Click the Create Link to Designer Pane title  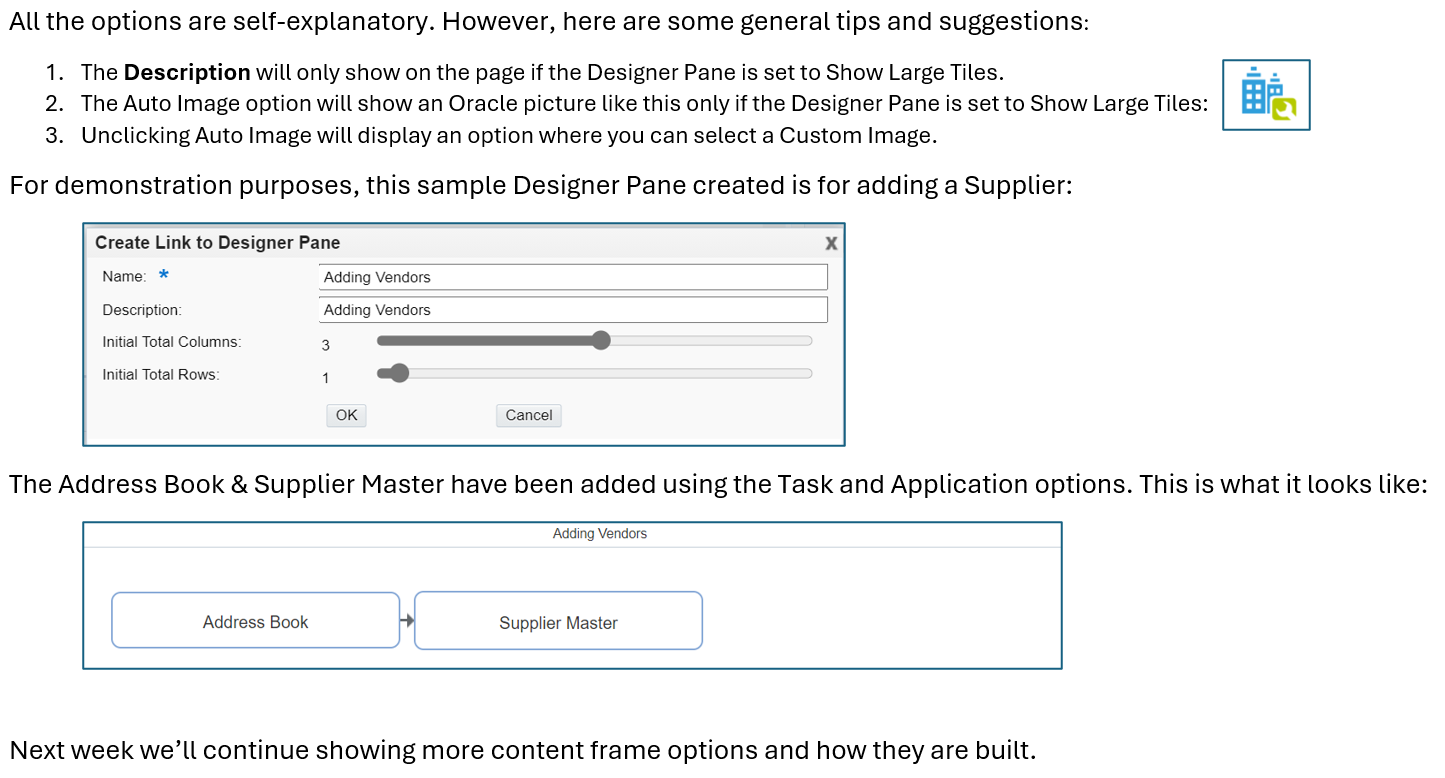click(x=217, y=243)
